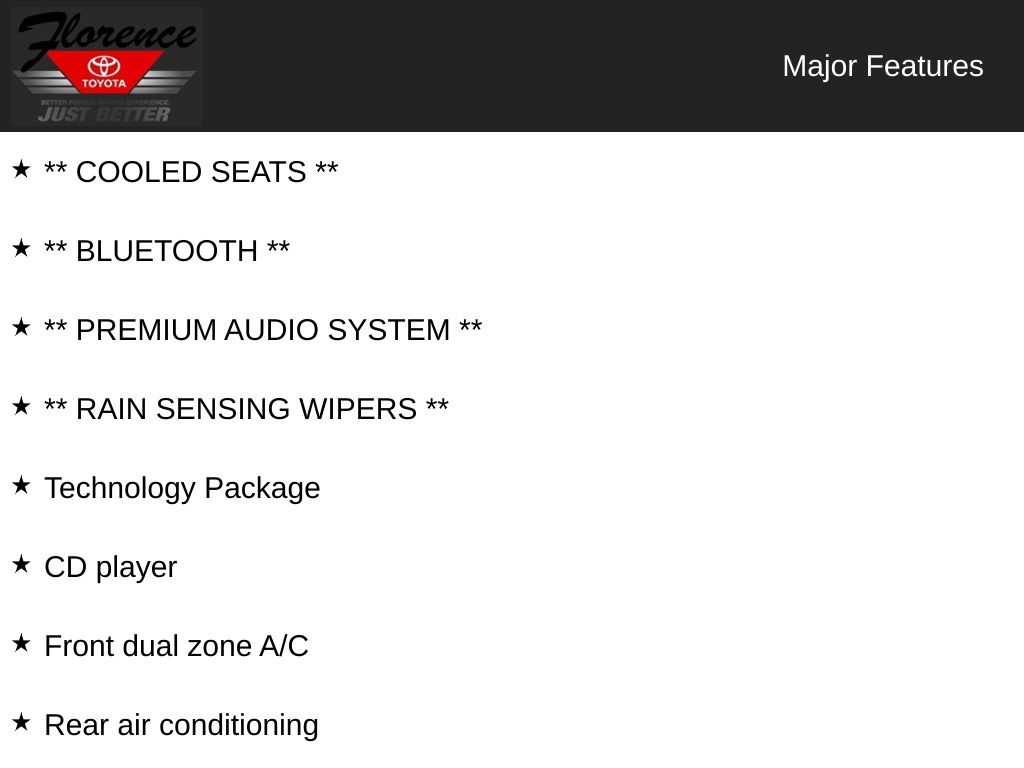Click the Major Features header title
1024x768 pixels.
(882, 66)
